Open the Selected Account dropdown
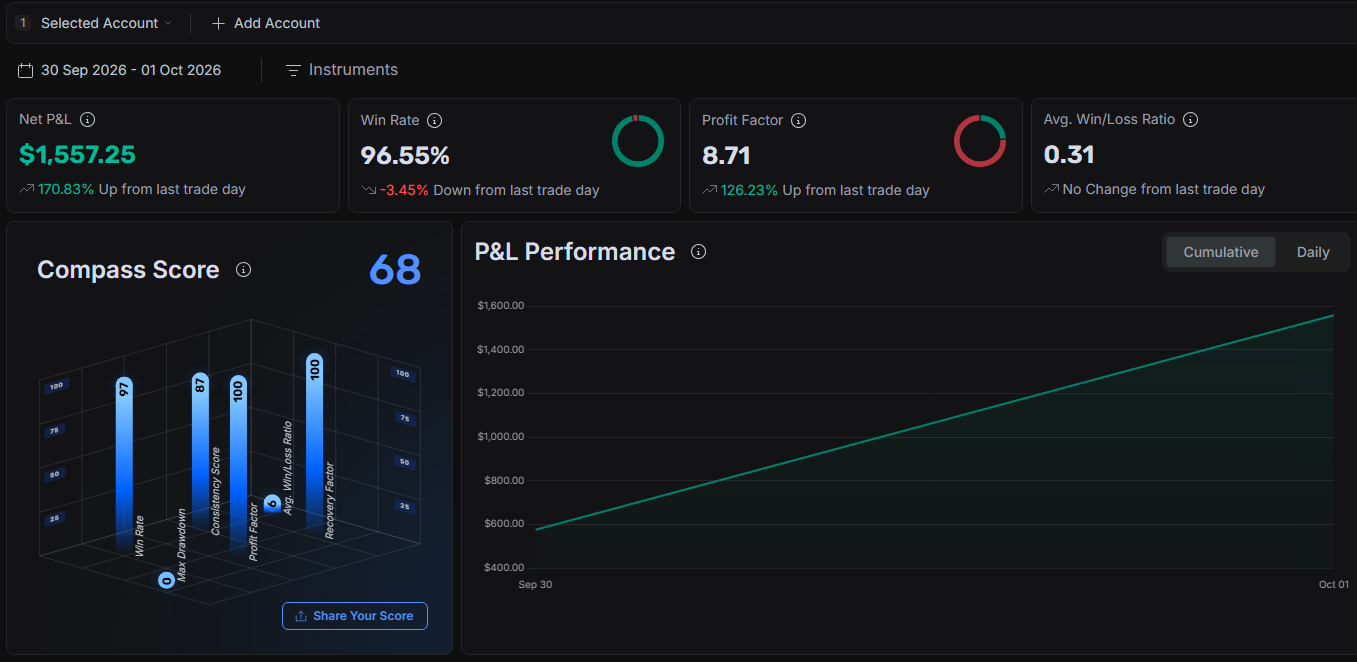1357x662 pixels. pos(94,23)
